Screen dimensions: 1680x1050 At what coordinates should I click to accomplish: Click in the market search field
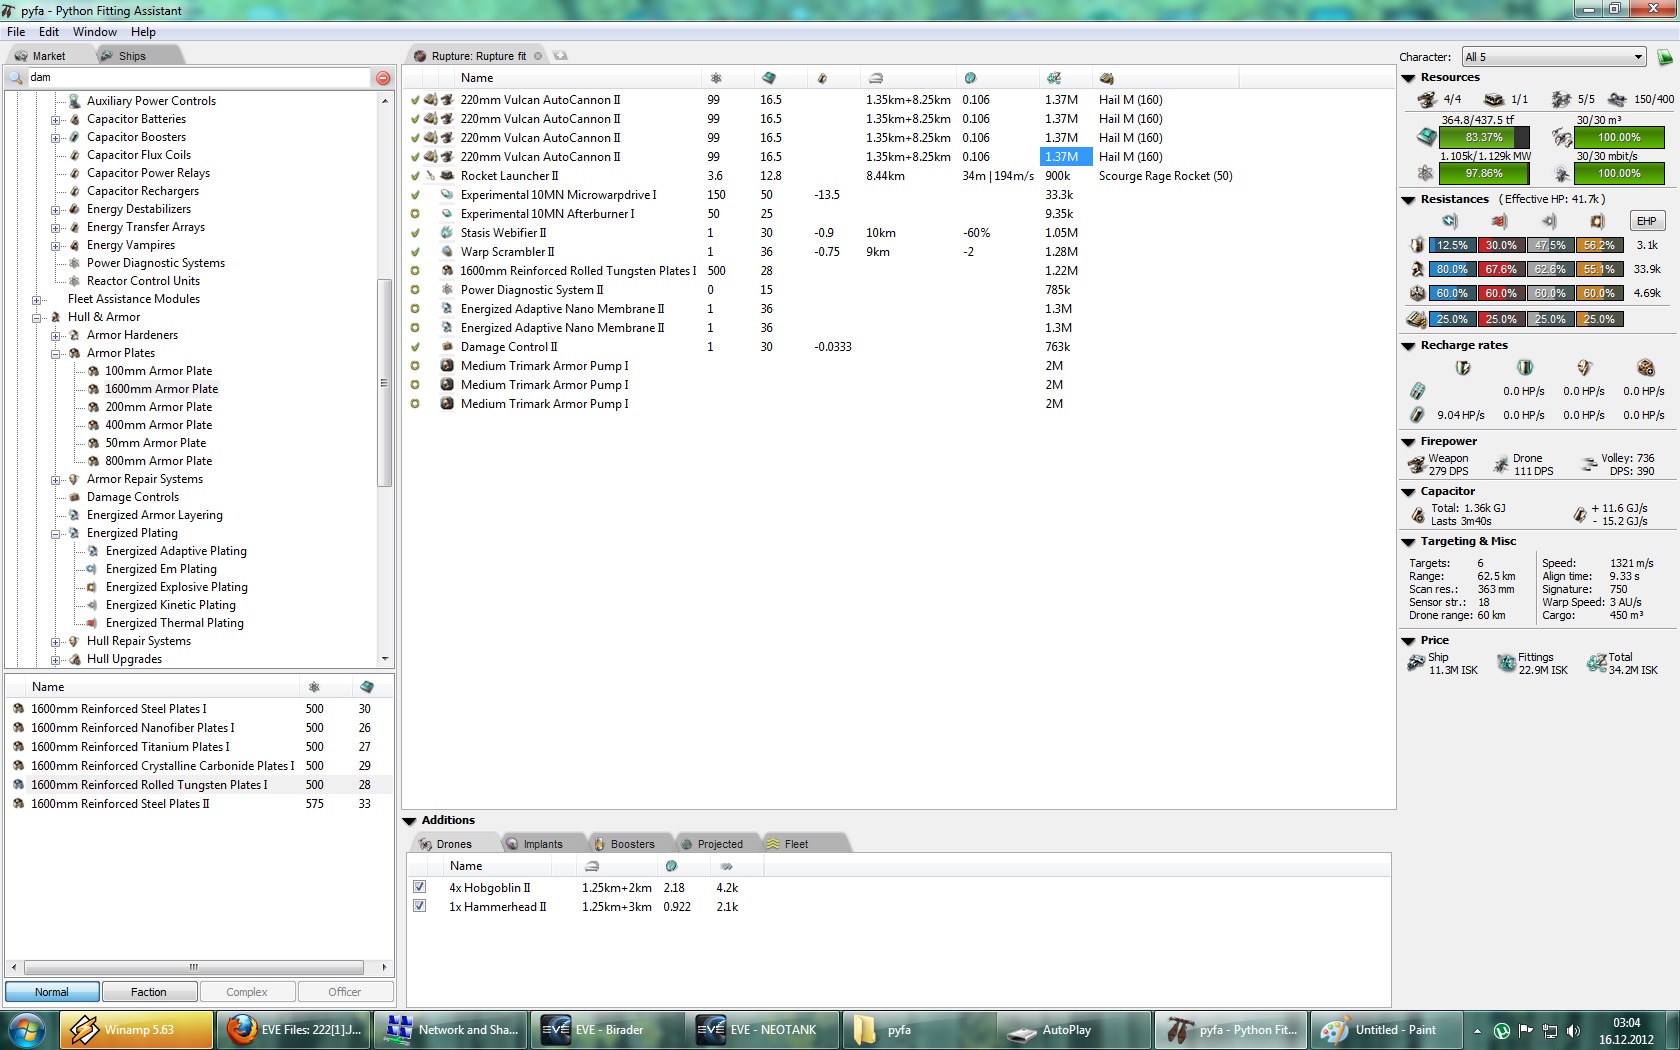[x=200, y=78]
